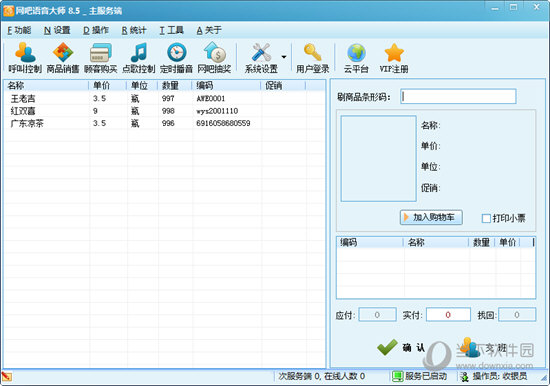Click status bar left corner icon
Screen dimensions: 550x386
[7, 377]
